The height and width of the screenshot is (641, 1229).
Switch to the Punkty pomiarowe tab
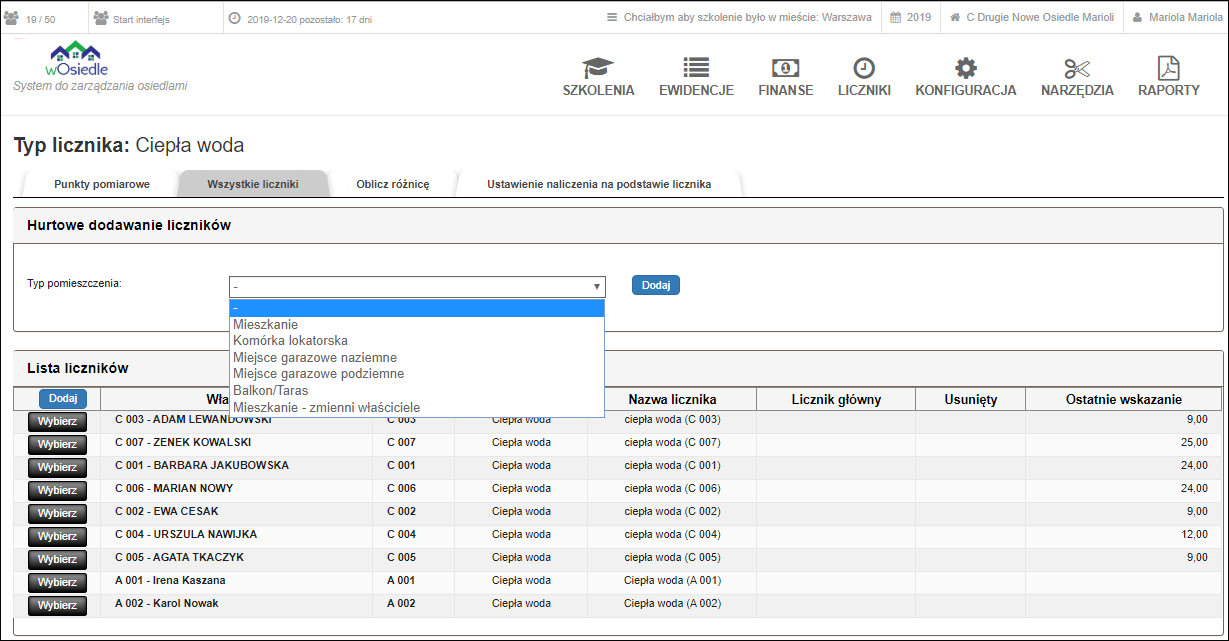click(x=102, y=184)
